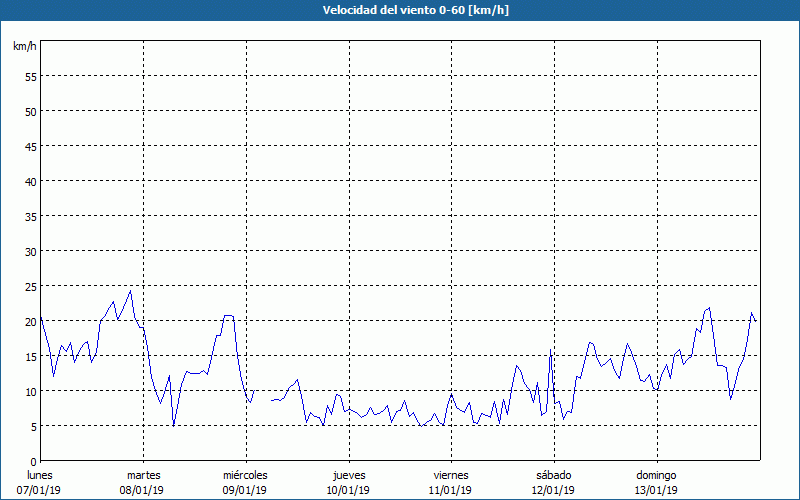Click the y-axis value '5'
Viewport: 800px width, 500px height.
pos(34,427)
